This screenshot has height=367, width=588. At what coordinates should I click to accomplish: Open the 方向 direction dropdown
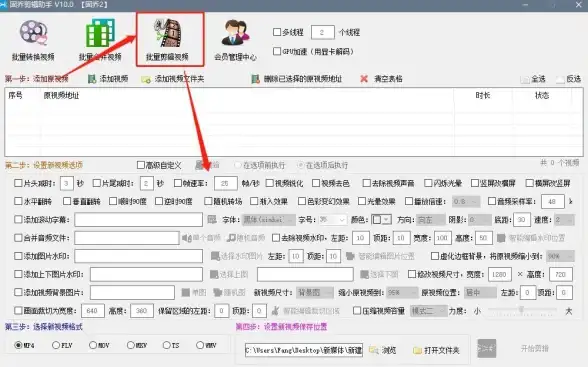(430, 220)
